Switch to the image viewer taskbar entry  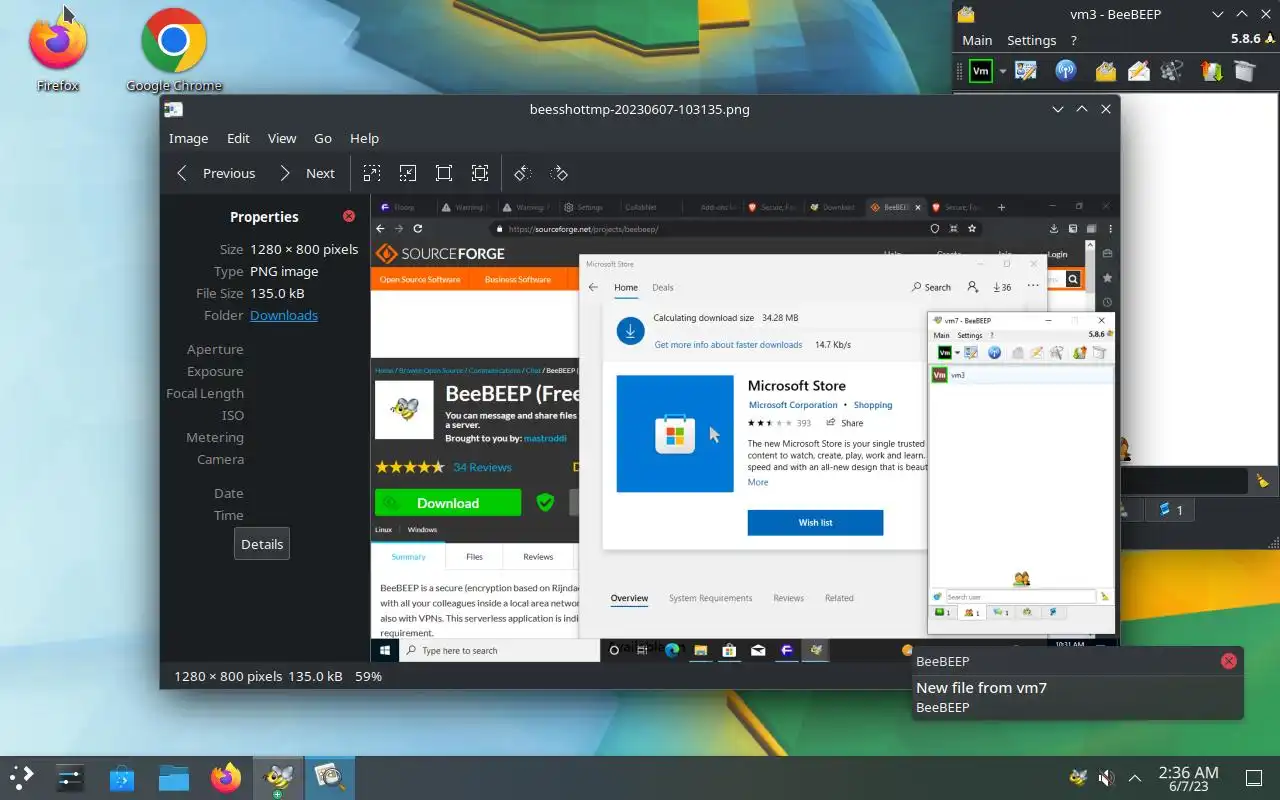329,777
